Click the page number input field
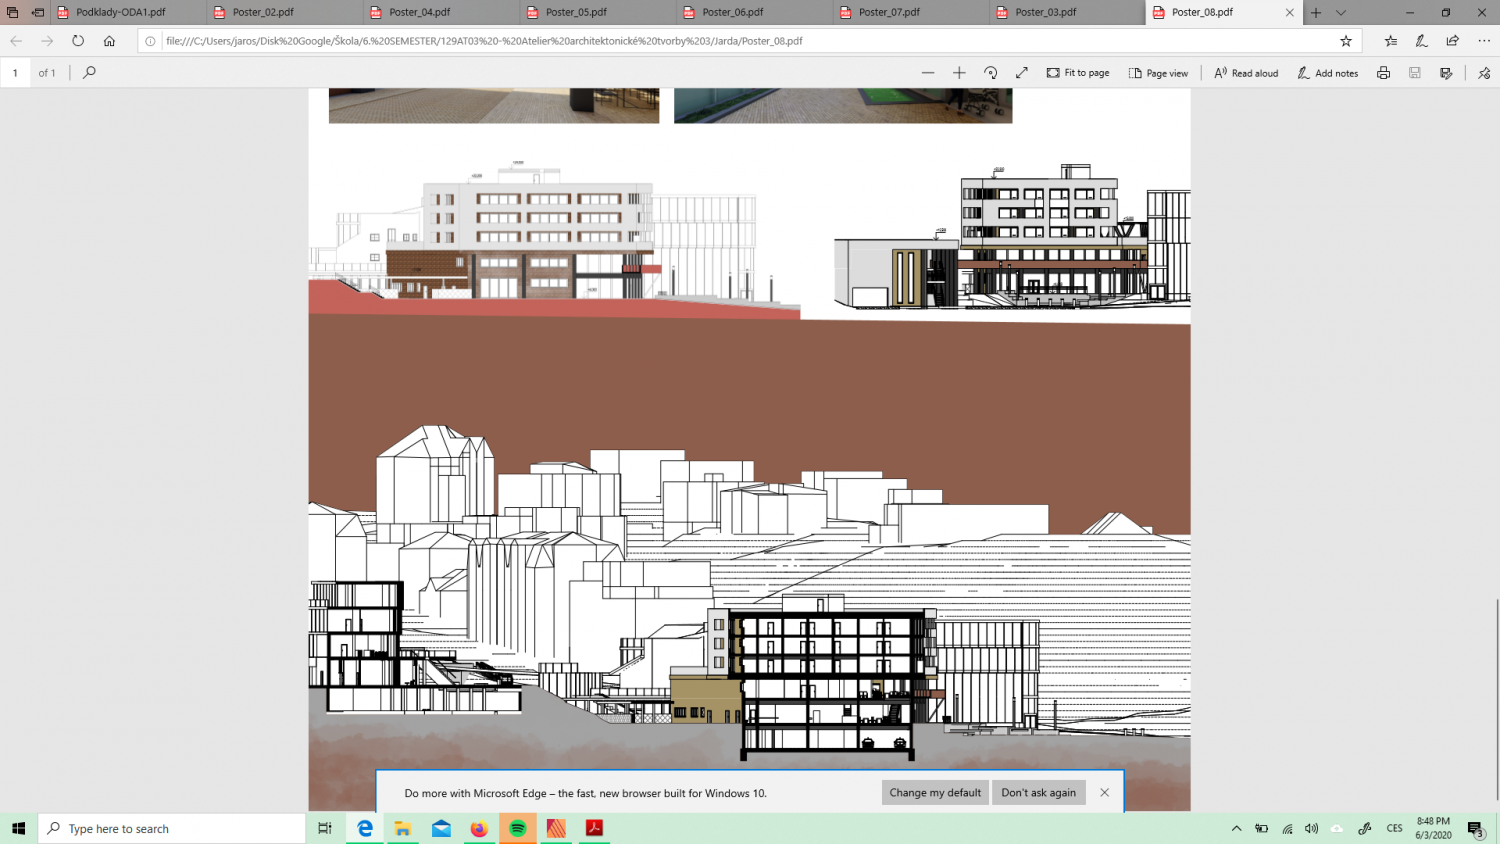The width and height of the screenshot is (1500, 844). point(15,73)
